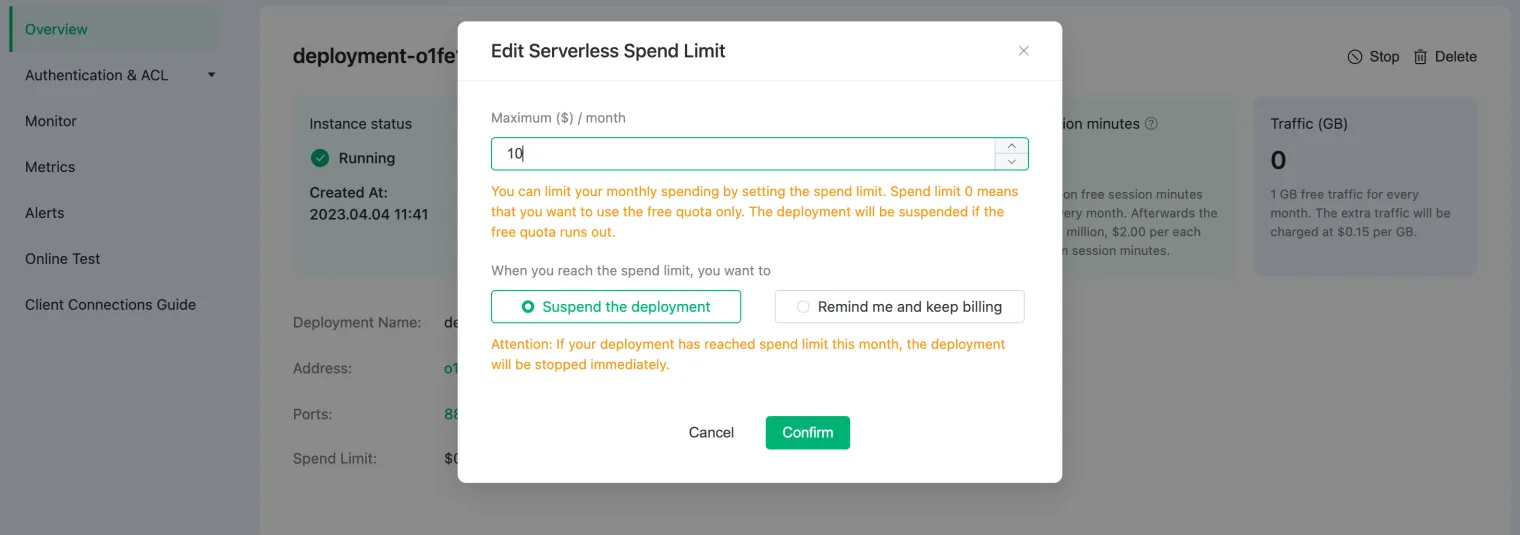Cancel the spend limit edit
The image size is (1520, 535).
pos(711,433)
